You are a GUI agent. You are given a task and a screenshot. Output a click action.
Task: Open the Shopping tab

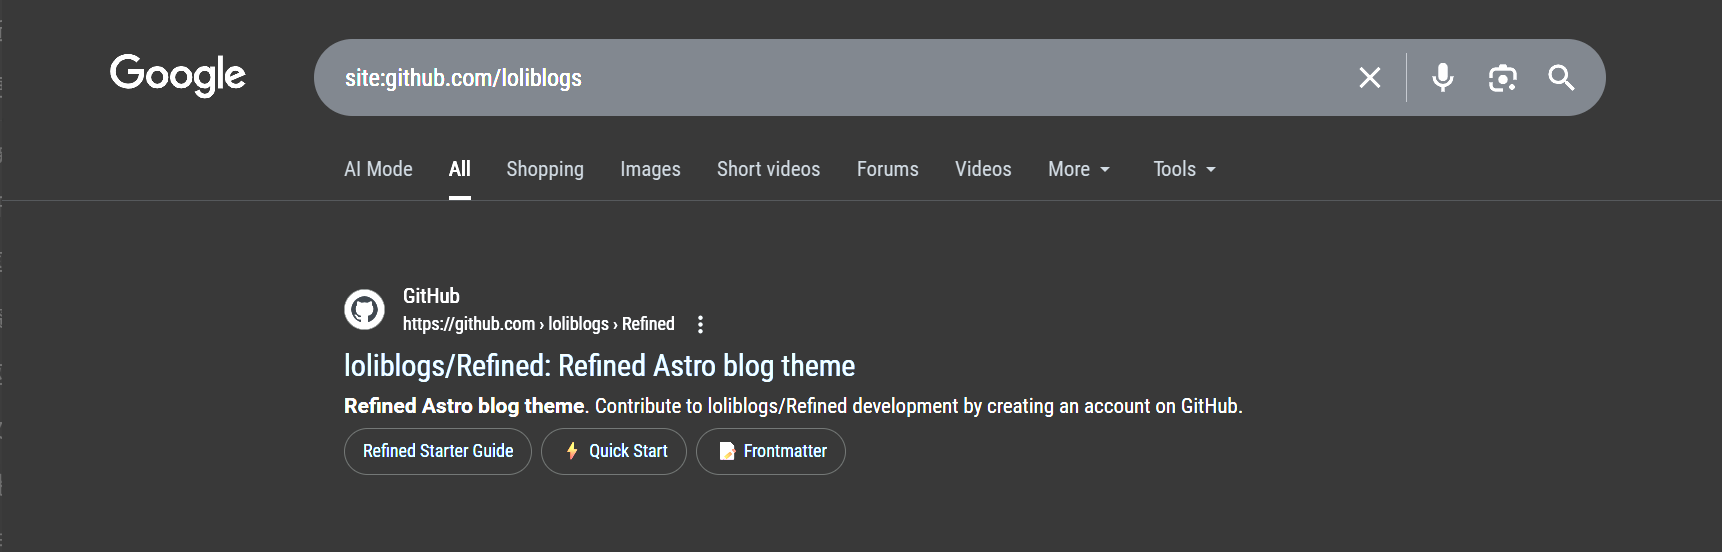click(x=545, y=169)
